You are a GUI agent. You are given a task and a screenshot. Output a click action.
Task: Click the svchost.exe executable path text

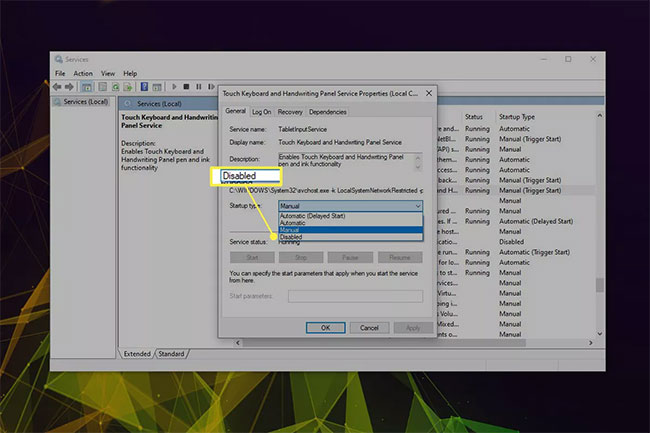(326, 191)
